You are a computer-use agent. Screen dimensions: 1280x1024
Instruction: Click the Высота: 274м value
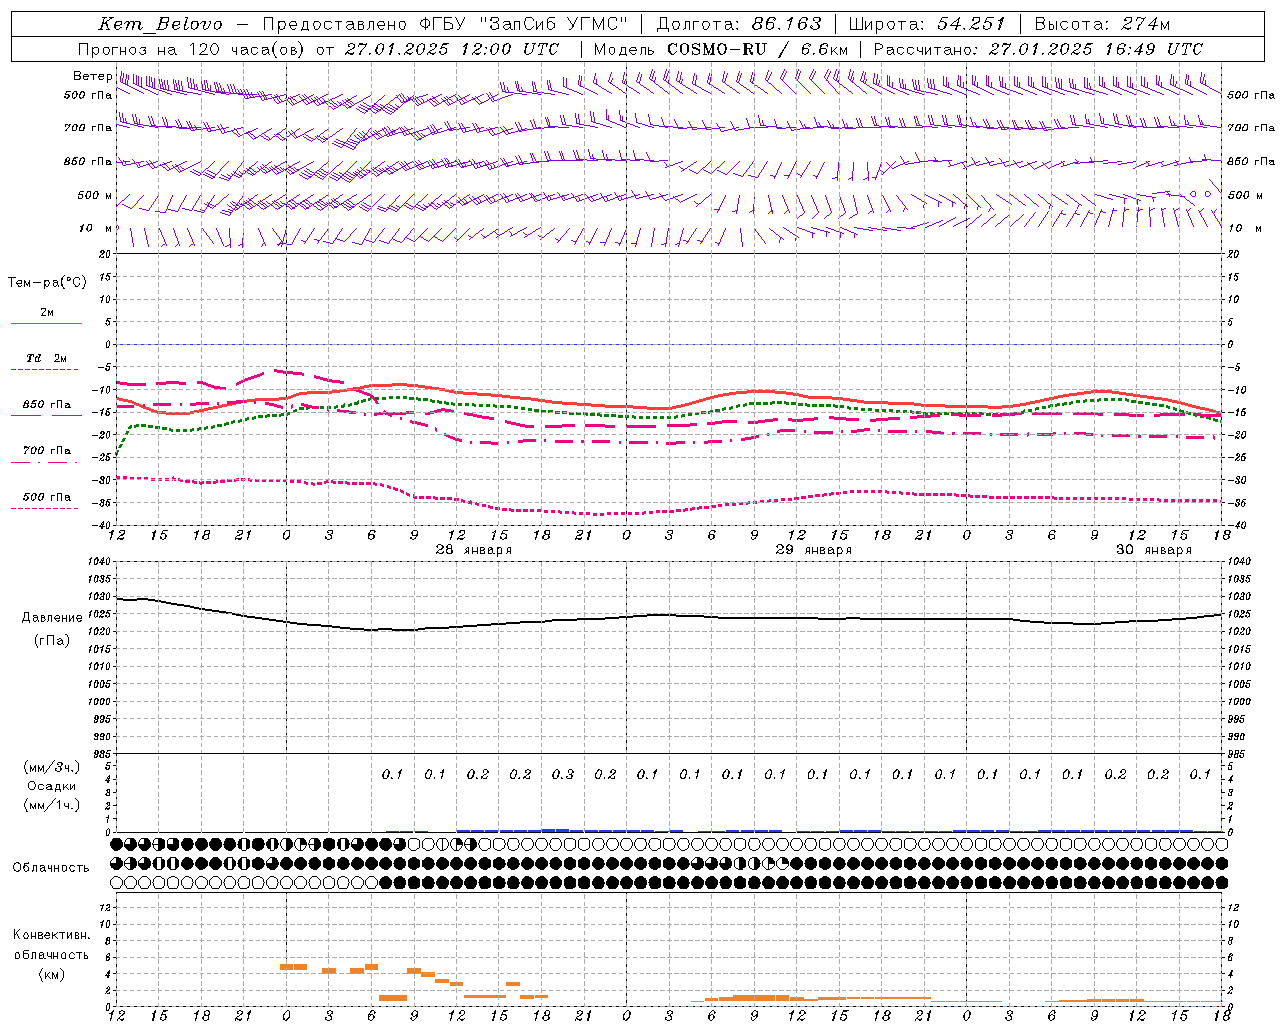(1102, 24)
